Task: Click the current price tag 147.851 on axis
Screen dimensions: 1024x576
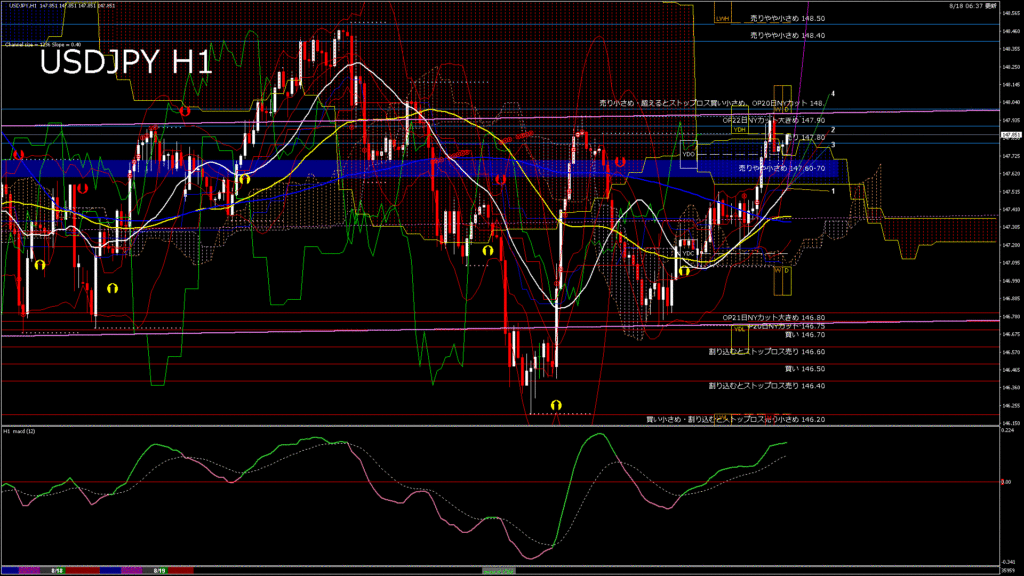Action: 1008,134
